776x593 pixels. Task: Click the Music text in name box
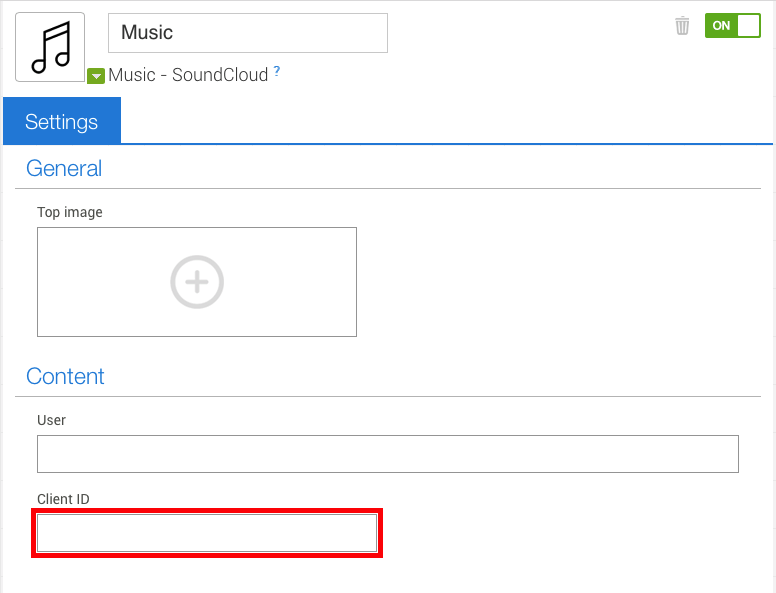[147, 32]
